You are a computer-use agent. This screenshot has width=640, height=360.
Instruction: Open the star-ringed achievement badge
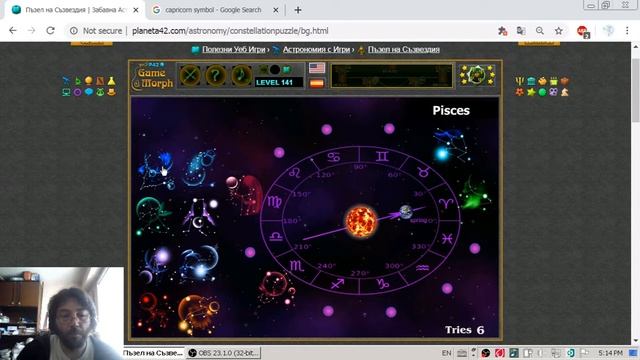coord(477,75)
